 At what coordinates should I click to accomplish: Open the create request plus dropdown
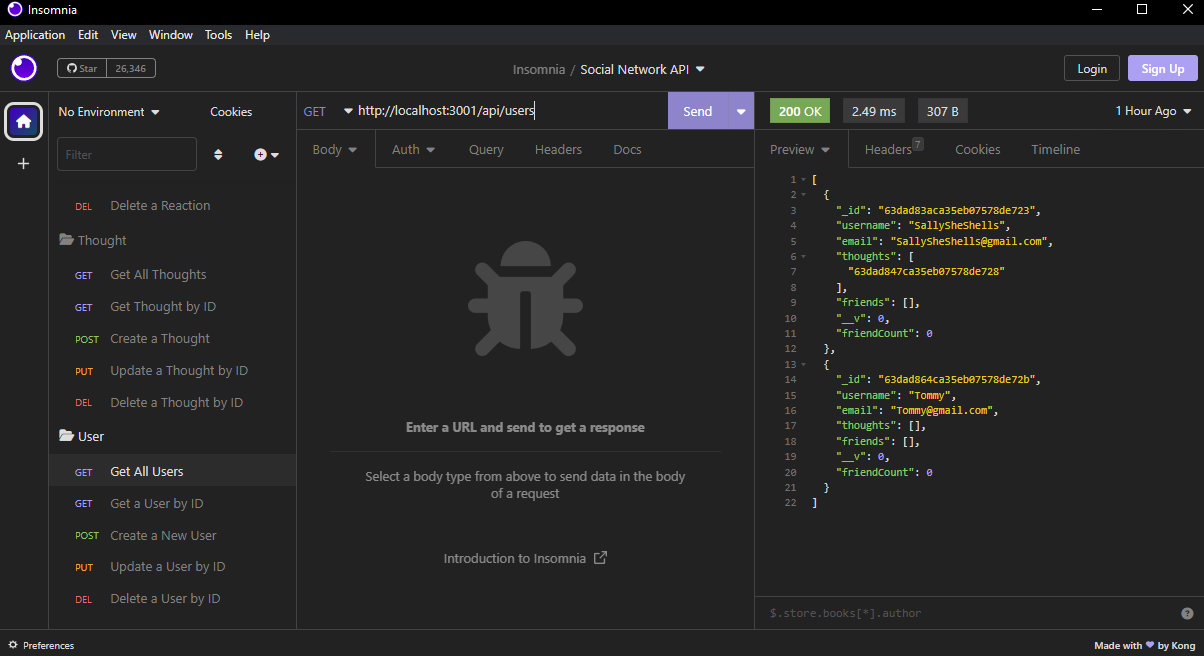click(x=266, y=154)
